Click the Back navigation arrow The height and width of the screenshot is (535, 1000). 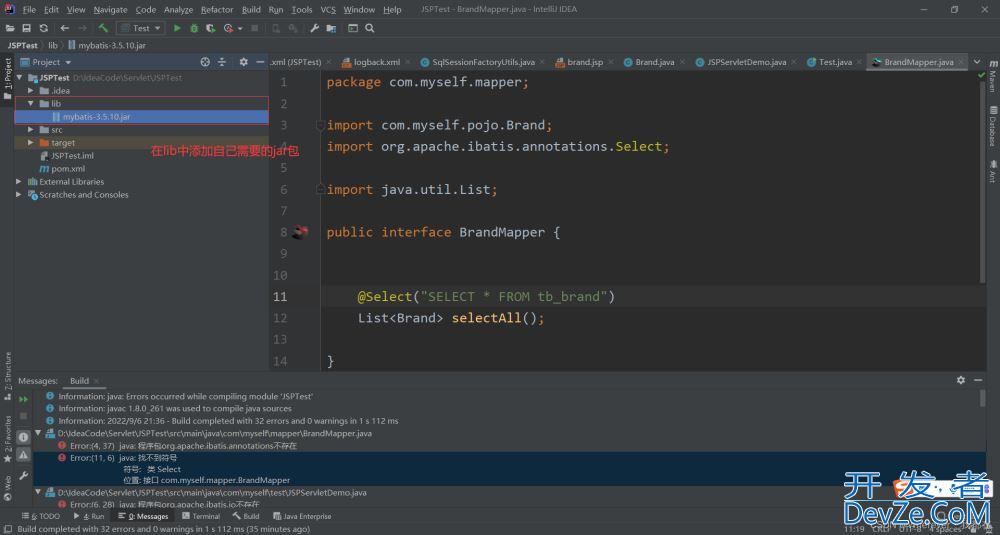[64, 28]
